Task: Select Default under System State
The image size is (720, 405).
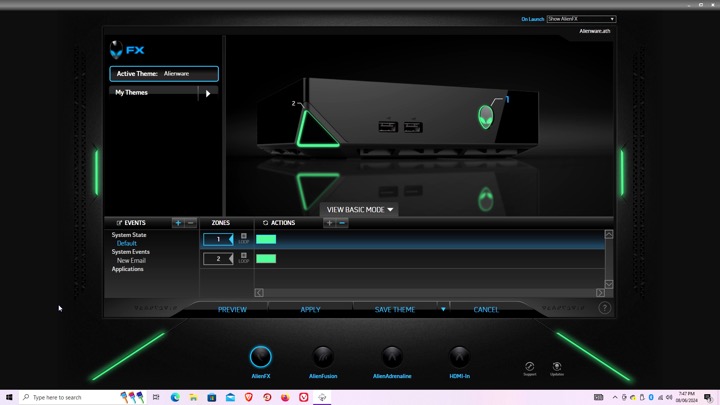Action: click(x=126, y=243)
